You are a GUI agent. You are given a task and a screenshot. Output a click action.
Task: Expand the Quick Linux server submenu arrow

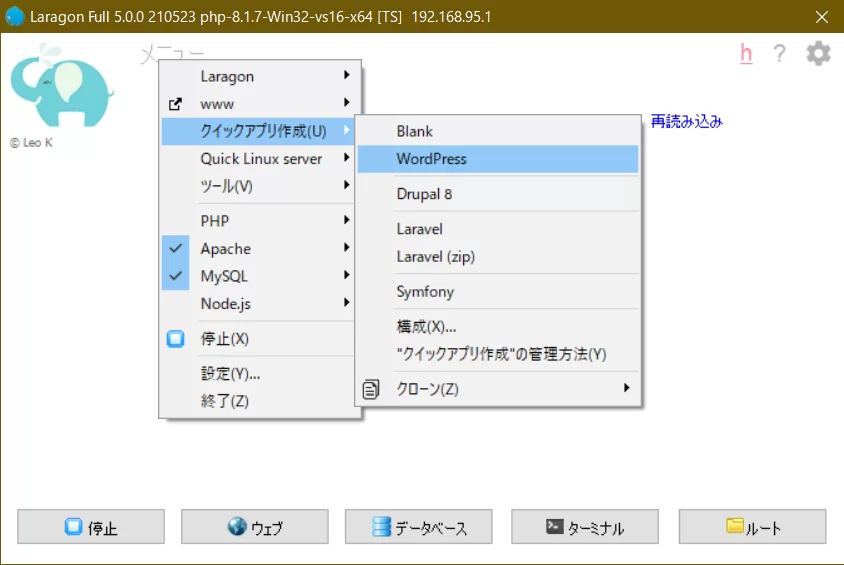tap(347, 158)
